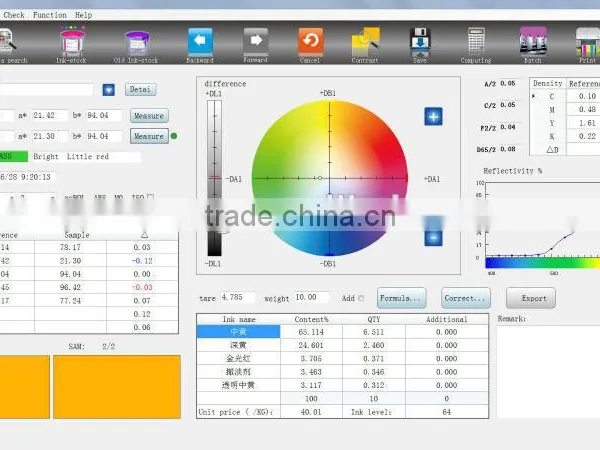
Task: Click the Formula... button
Action: pyautogui.click(x=401, y=298)
